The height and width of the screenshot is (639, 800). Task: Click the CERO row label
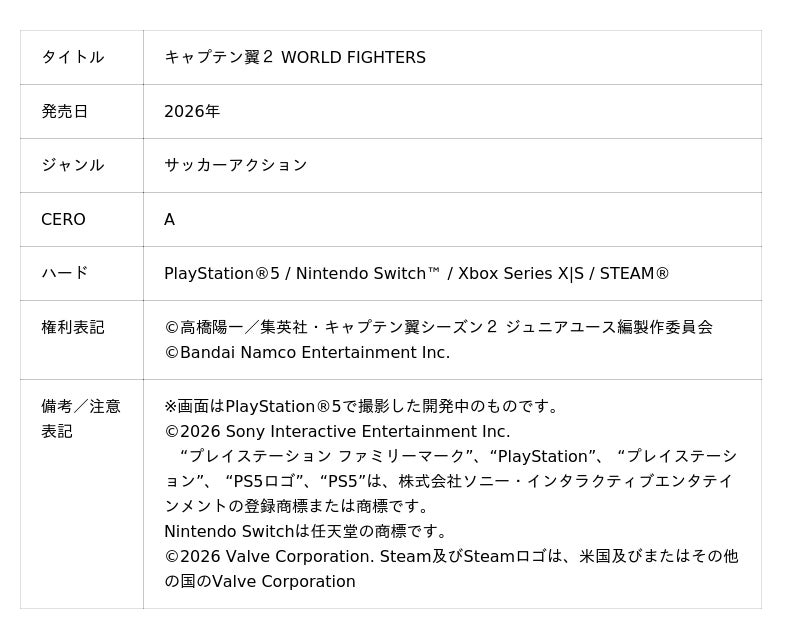tap(63, 220)
